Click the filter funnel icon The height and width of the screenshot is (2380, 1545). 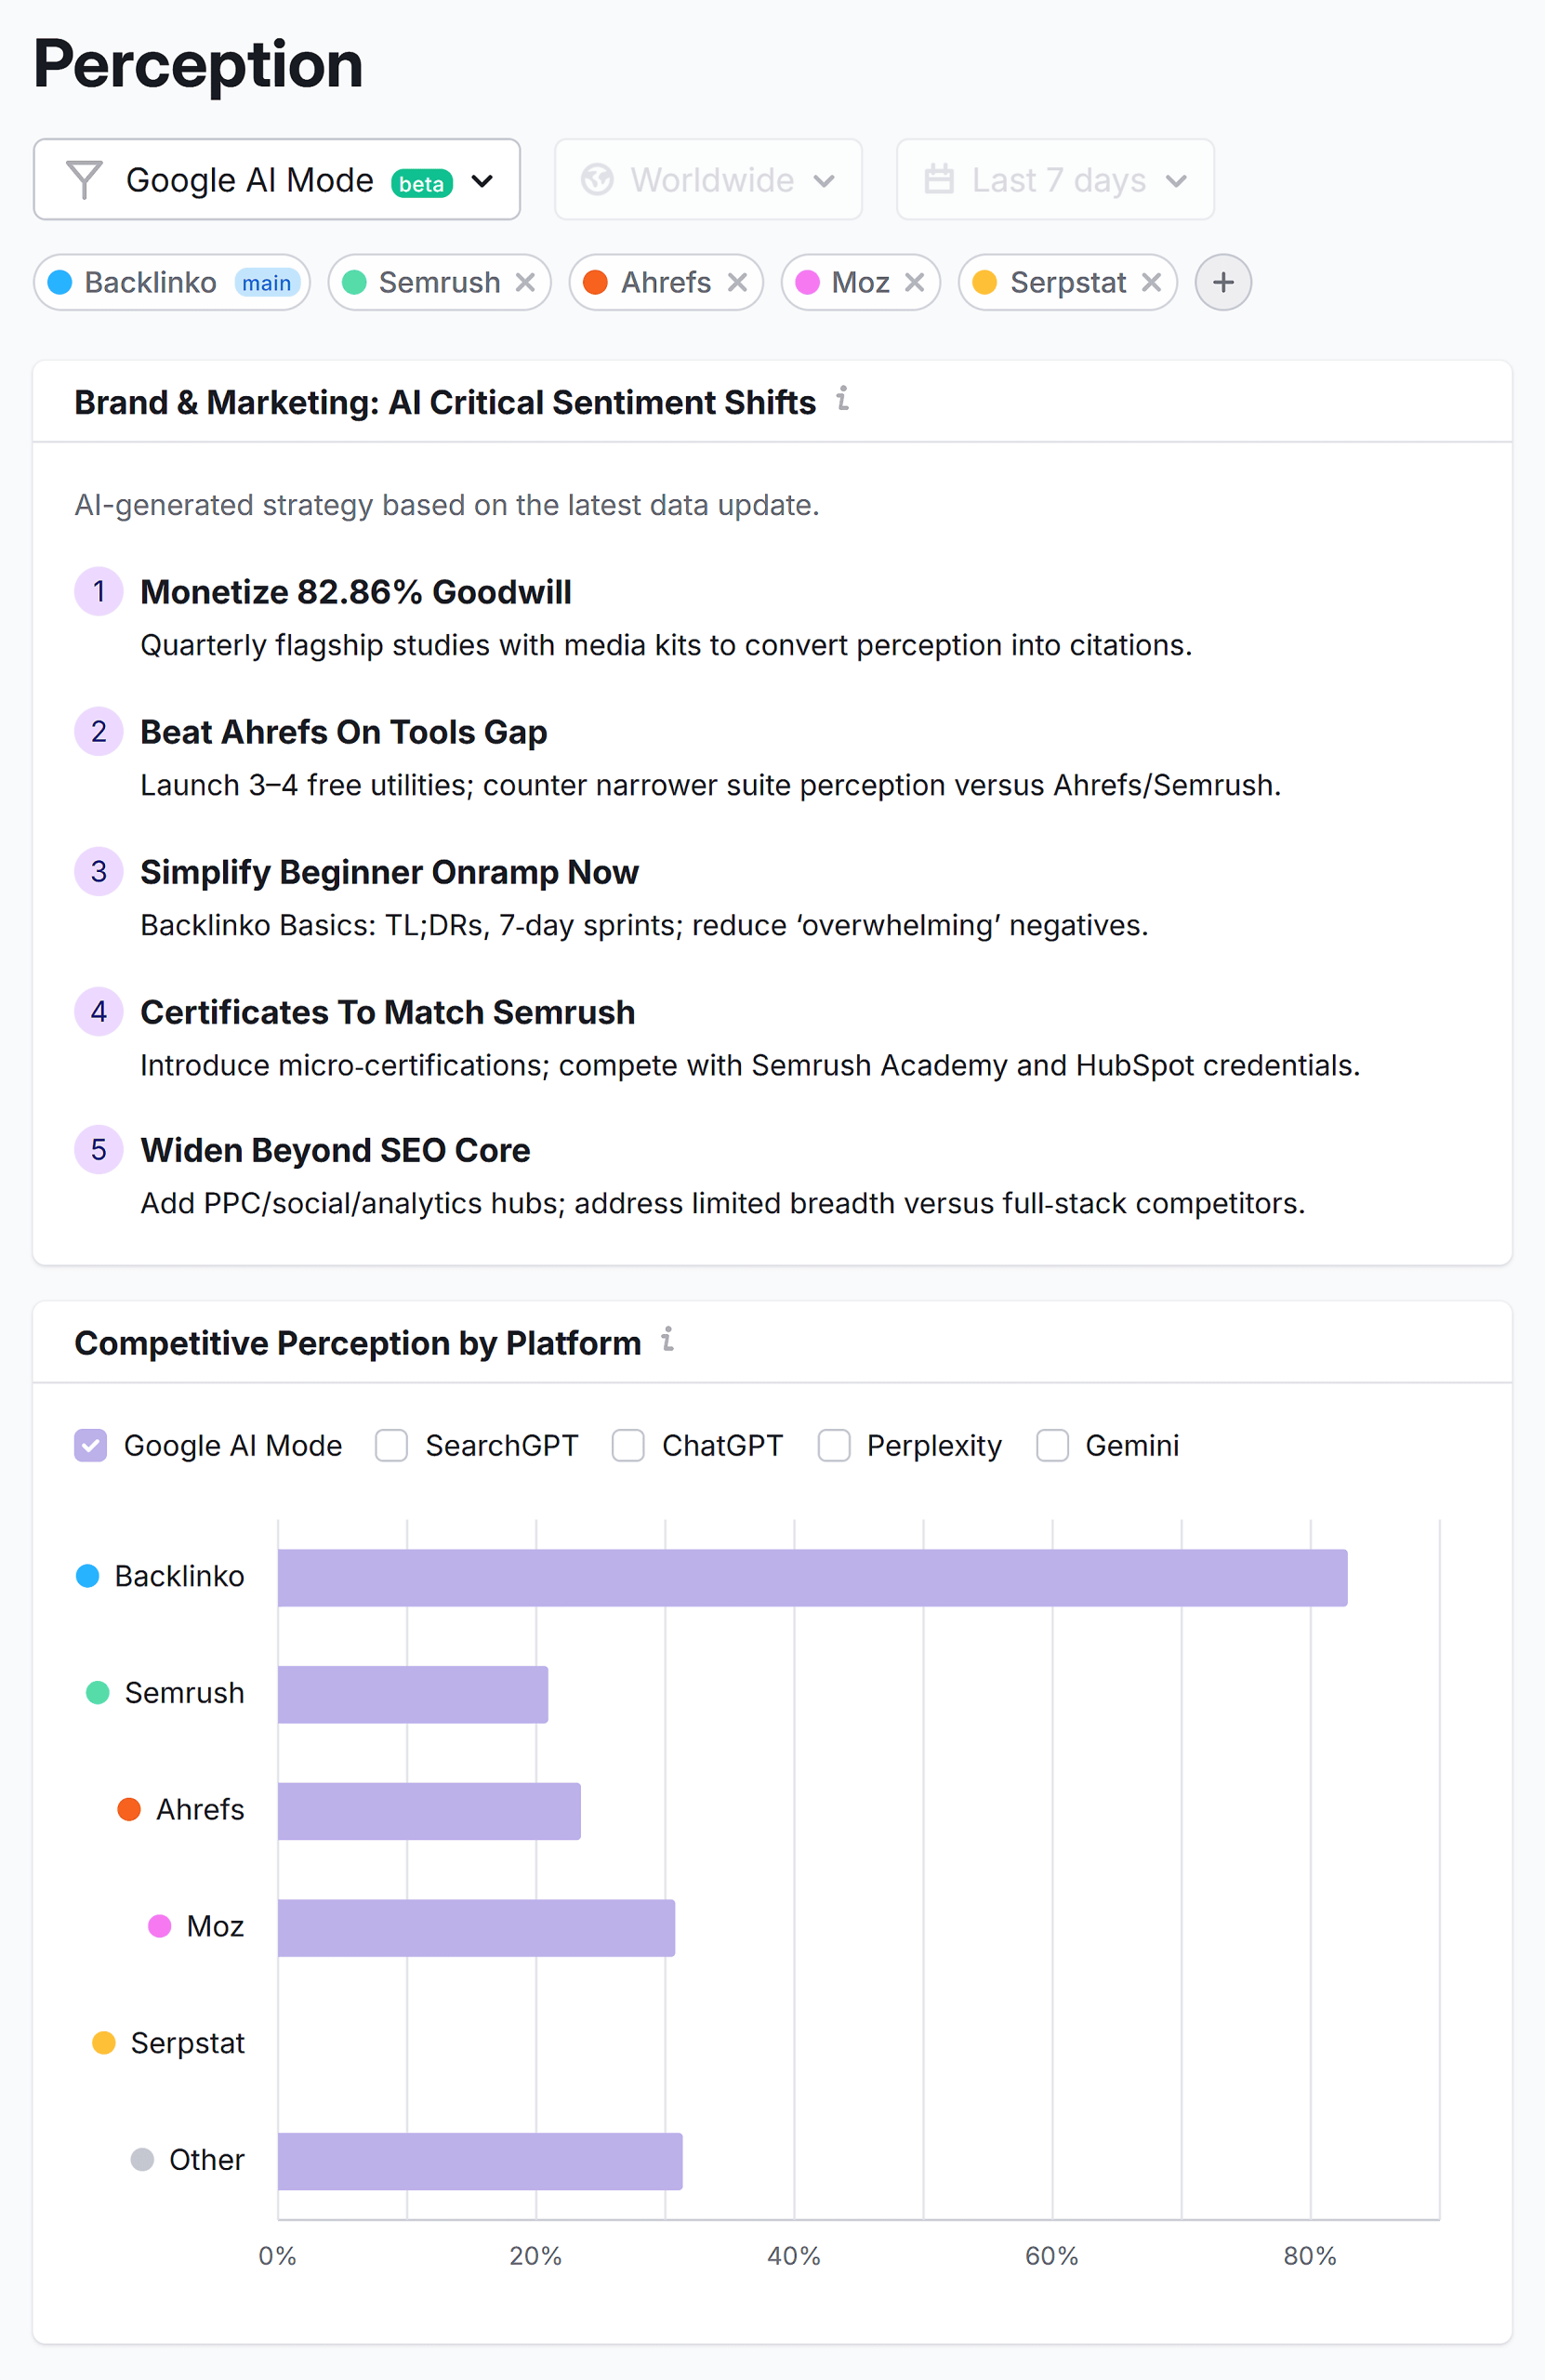85,180
